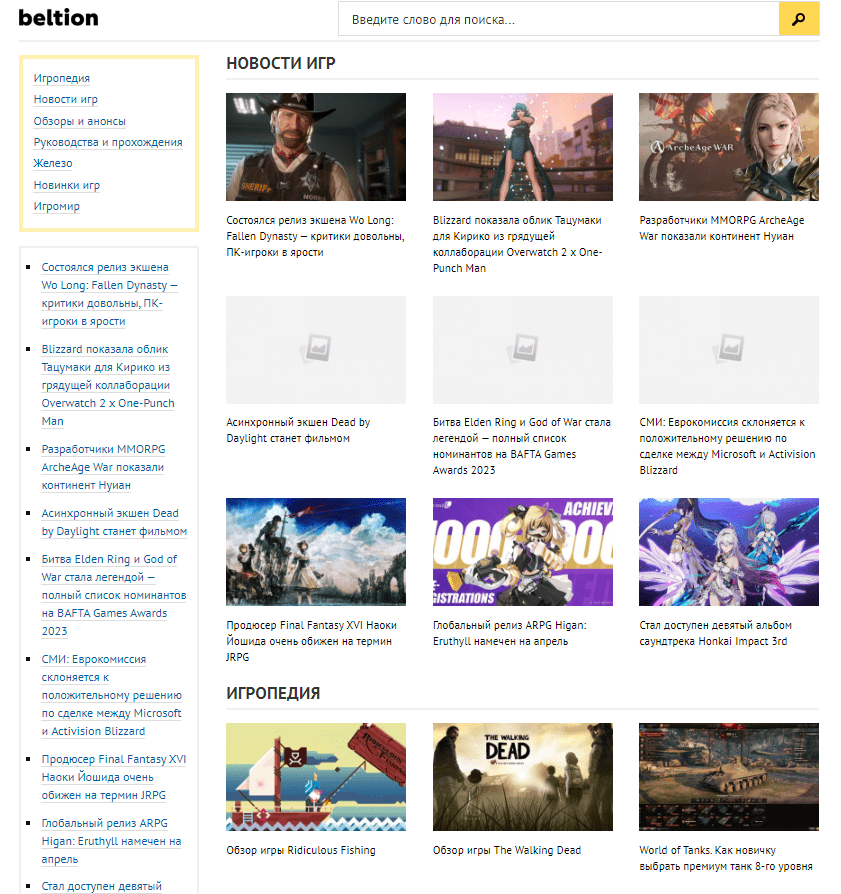Click the placeholder image above Dead by Daylight
This screenshot has height=894, width=841.
pyautogui.click(x=316, y=350)
